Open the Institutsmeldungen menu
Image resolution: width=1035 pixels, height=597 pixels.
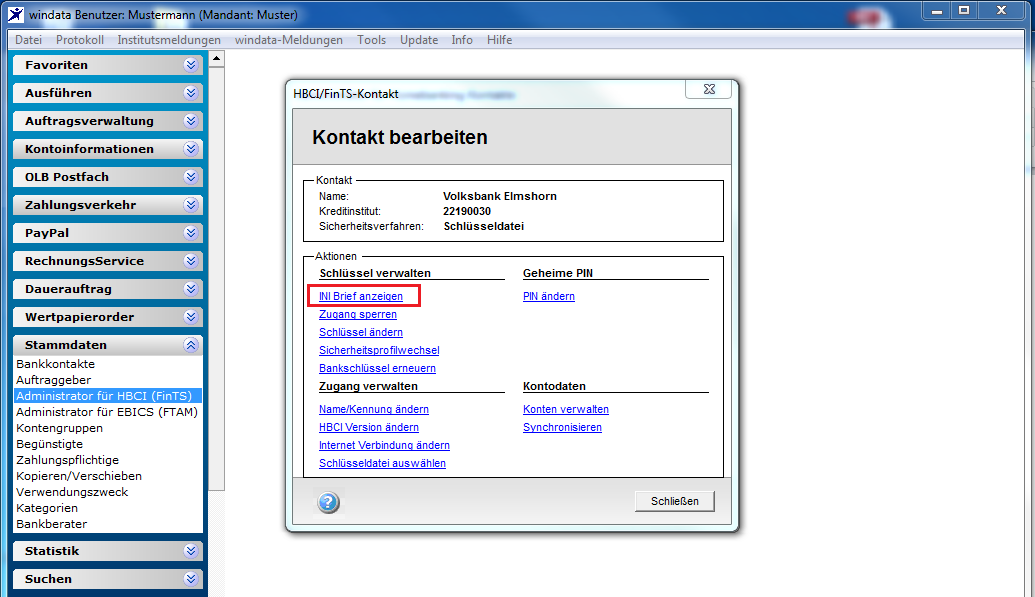(169, 40)
